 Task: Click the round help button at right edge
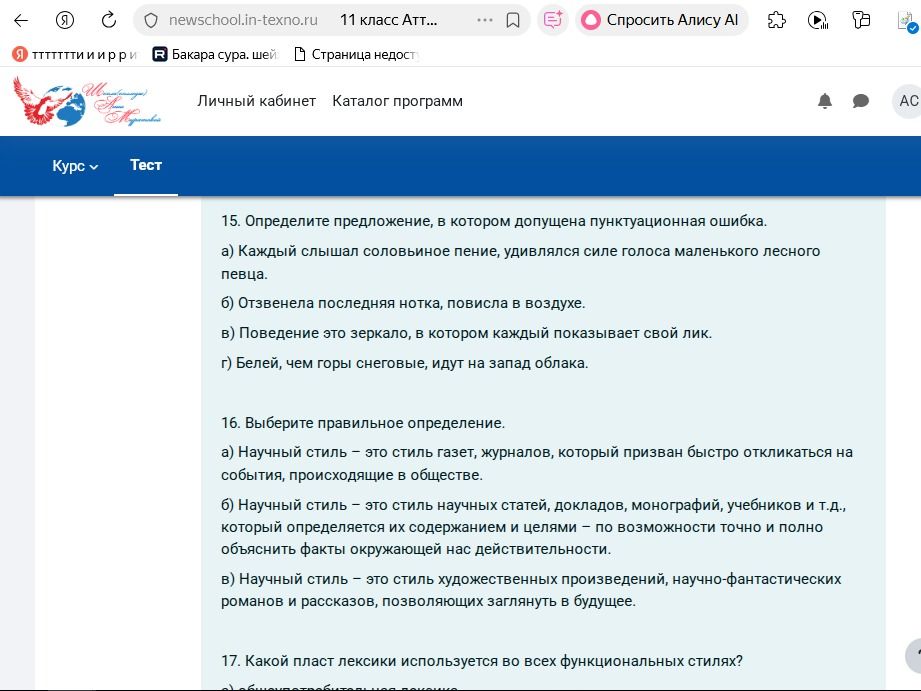913,655
